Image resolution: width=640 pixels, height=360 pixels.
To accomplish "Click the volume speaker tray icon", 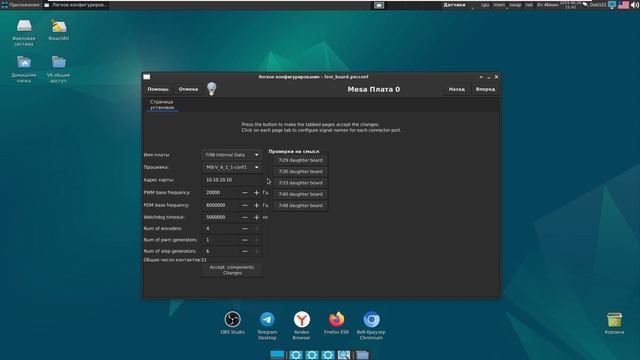I will (635, 5).
